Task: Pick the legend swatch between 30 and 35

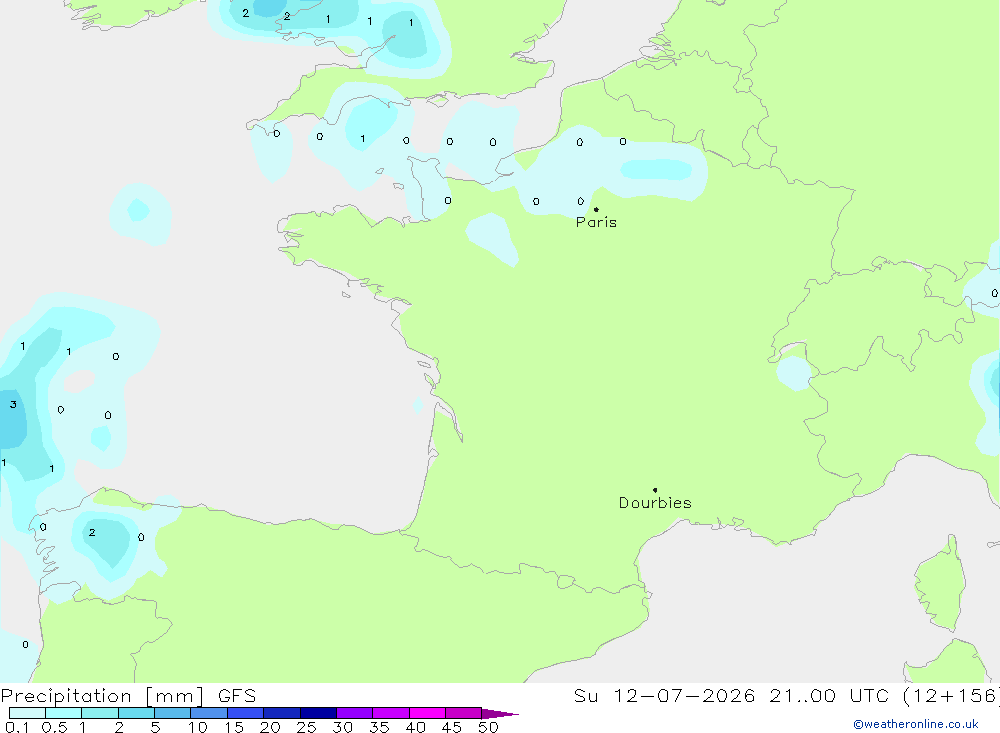Action: tap(355, 713)
